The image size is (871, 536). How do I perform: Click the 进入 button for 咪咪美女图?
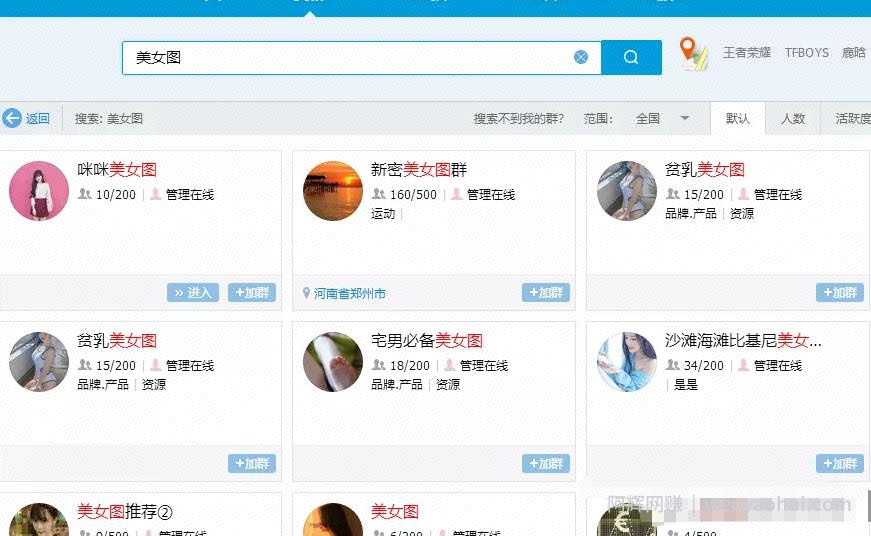click(x=193, y=292)
